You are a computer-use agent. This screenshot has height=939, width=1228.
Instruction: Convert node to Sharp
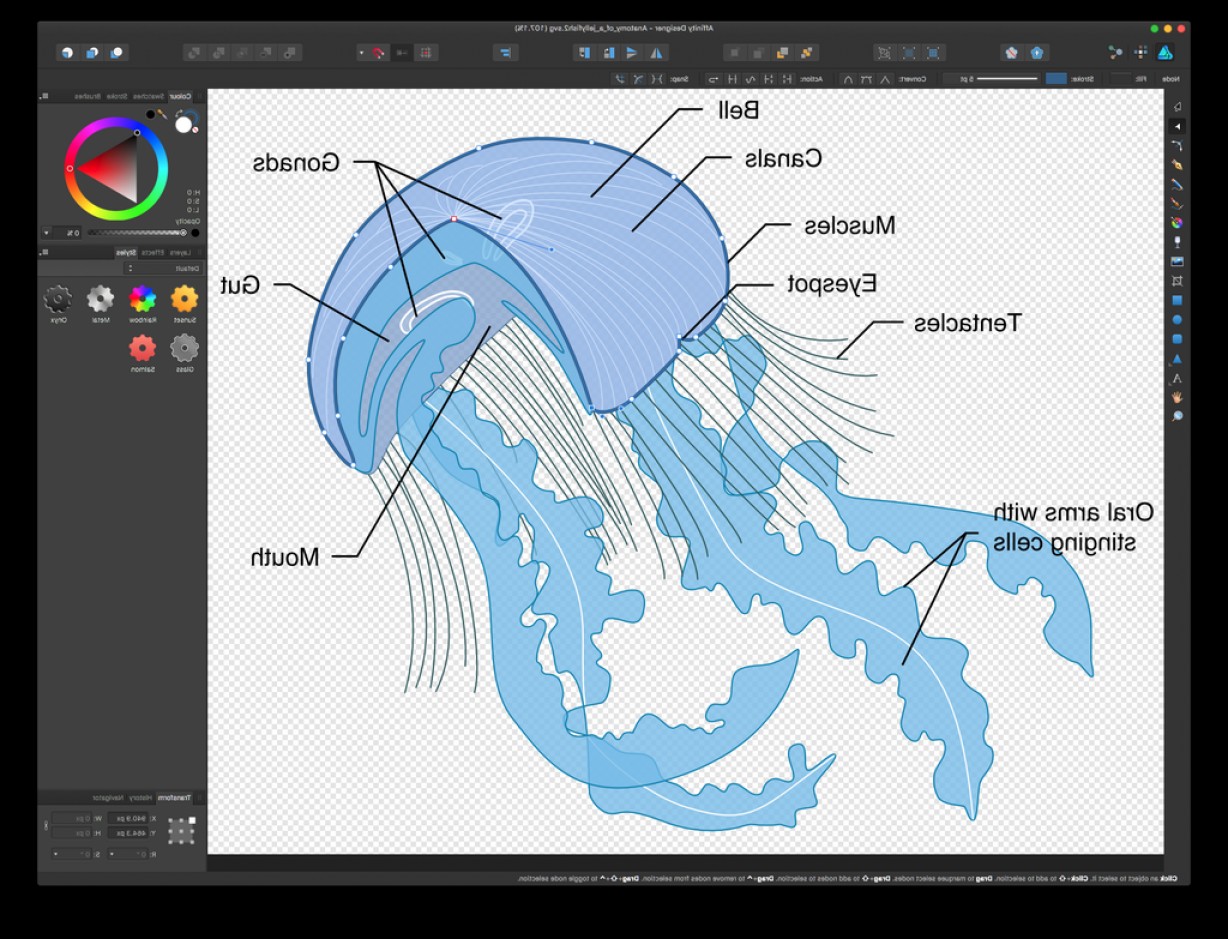[x=885, y=78]
